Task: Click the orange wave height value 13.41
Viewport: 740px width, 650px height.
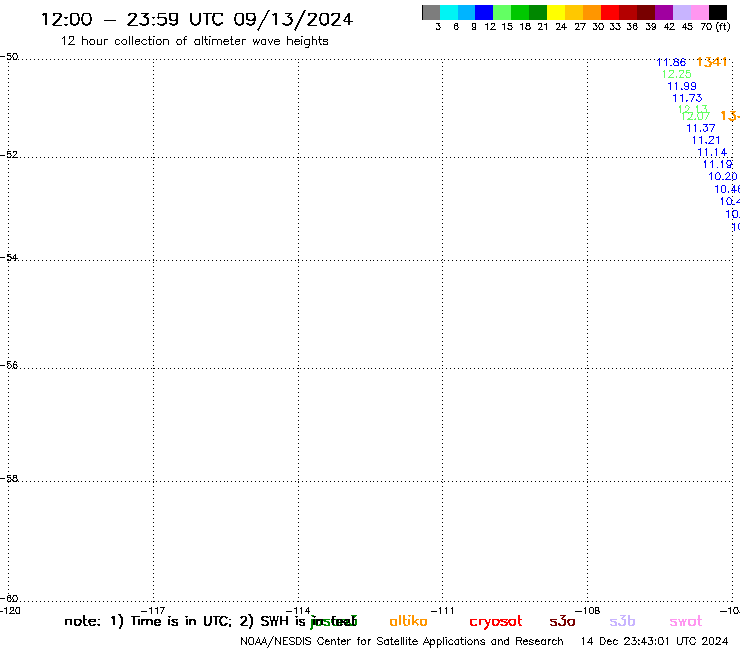Action: (712, 62)
